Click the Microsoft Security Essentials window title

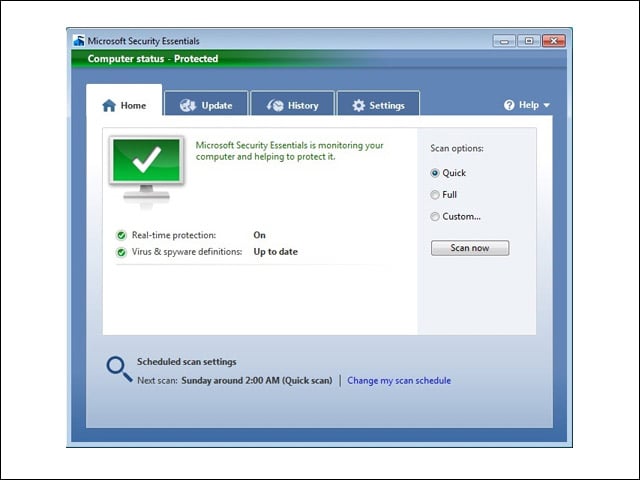point(143,41)
